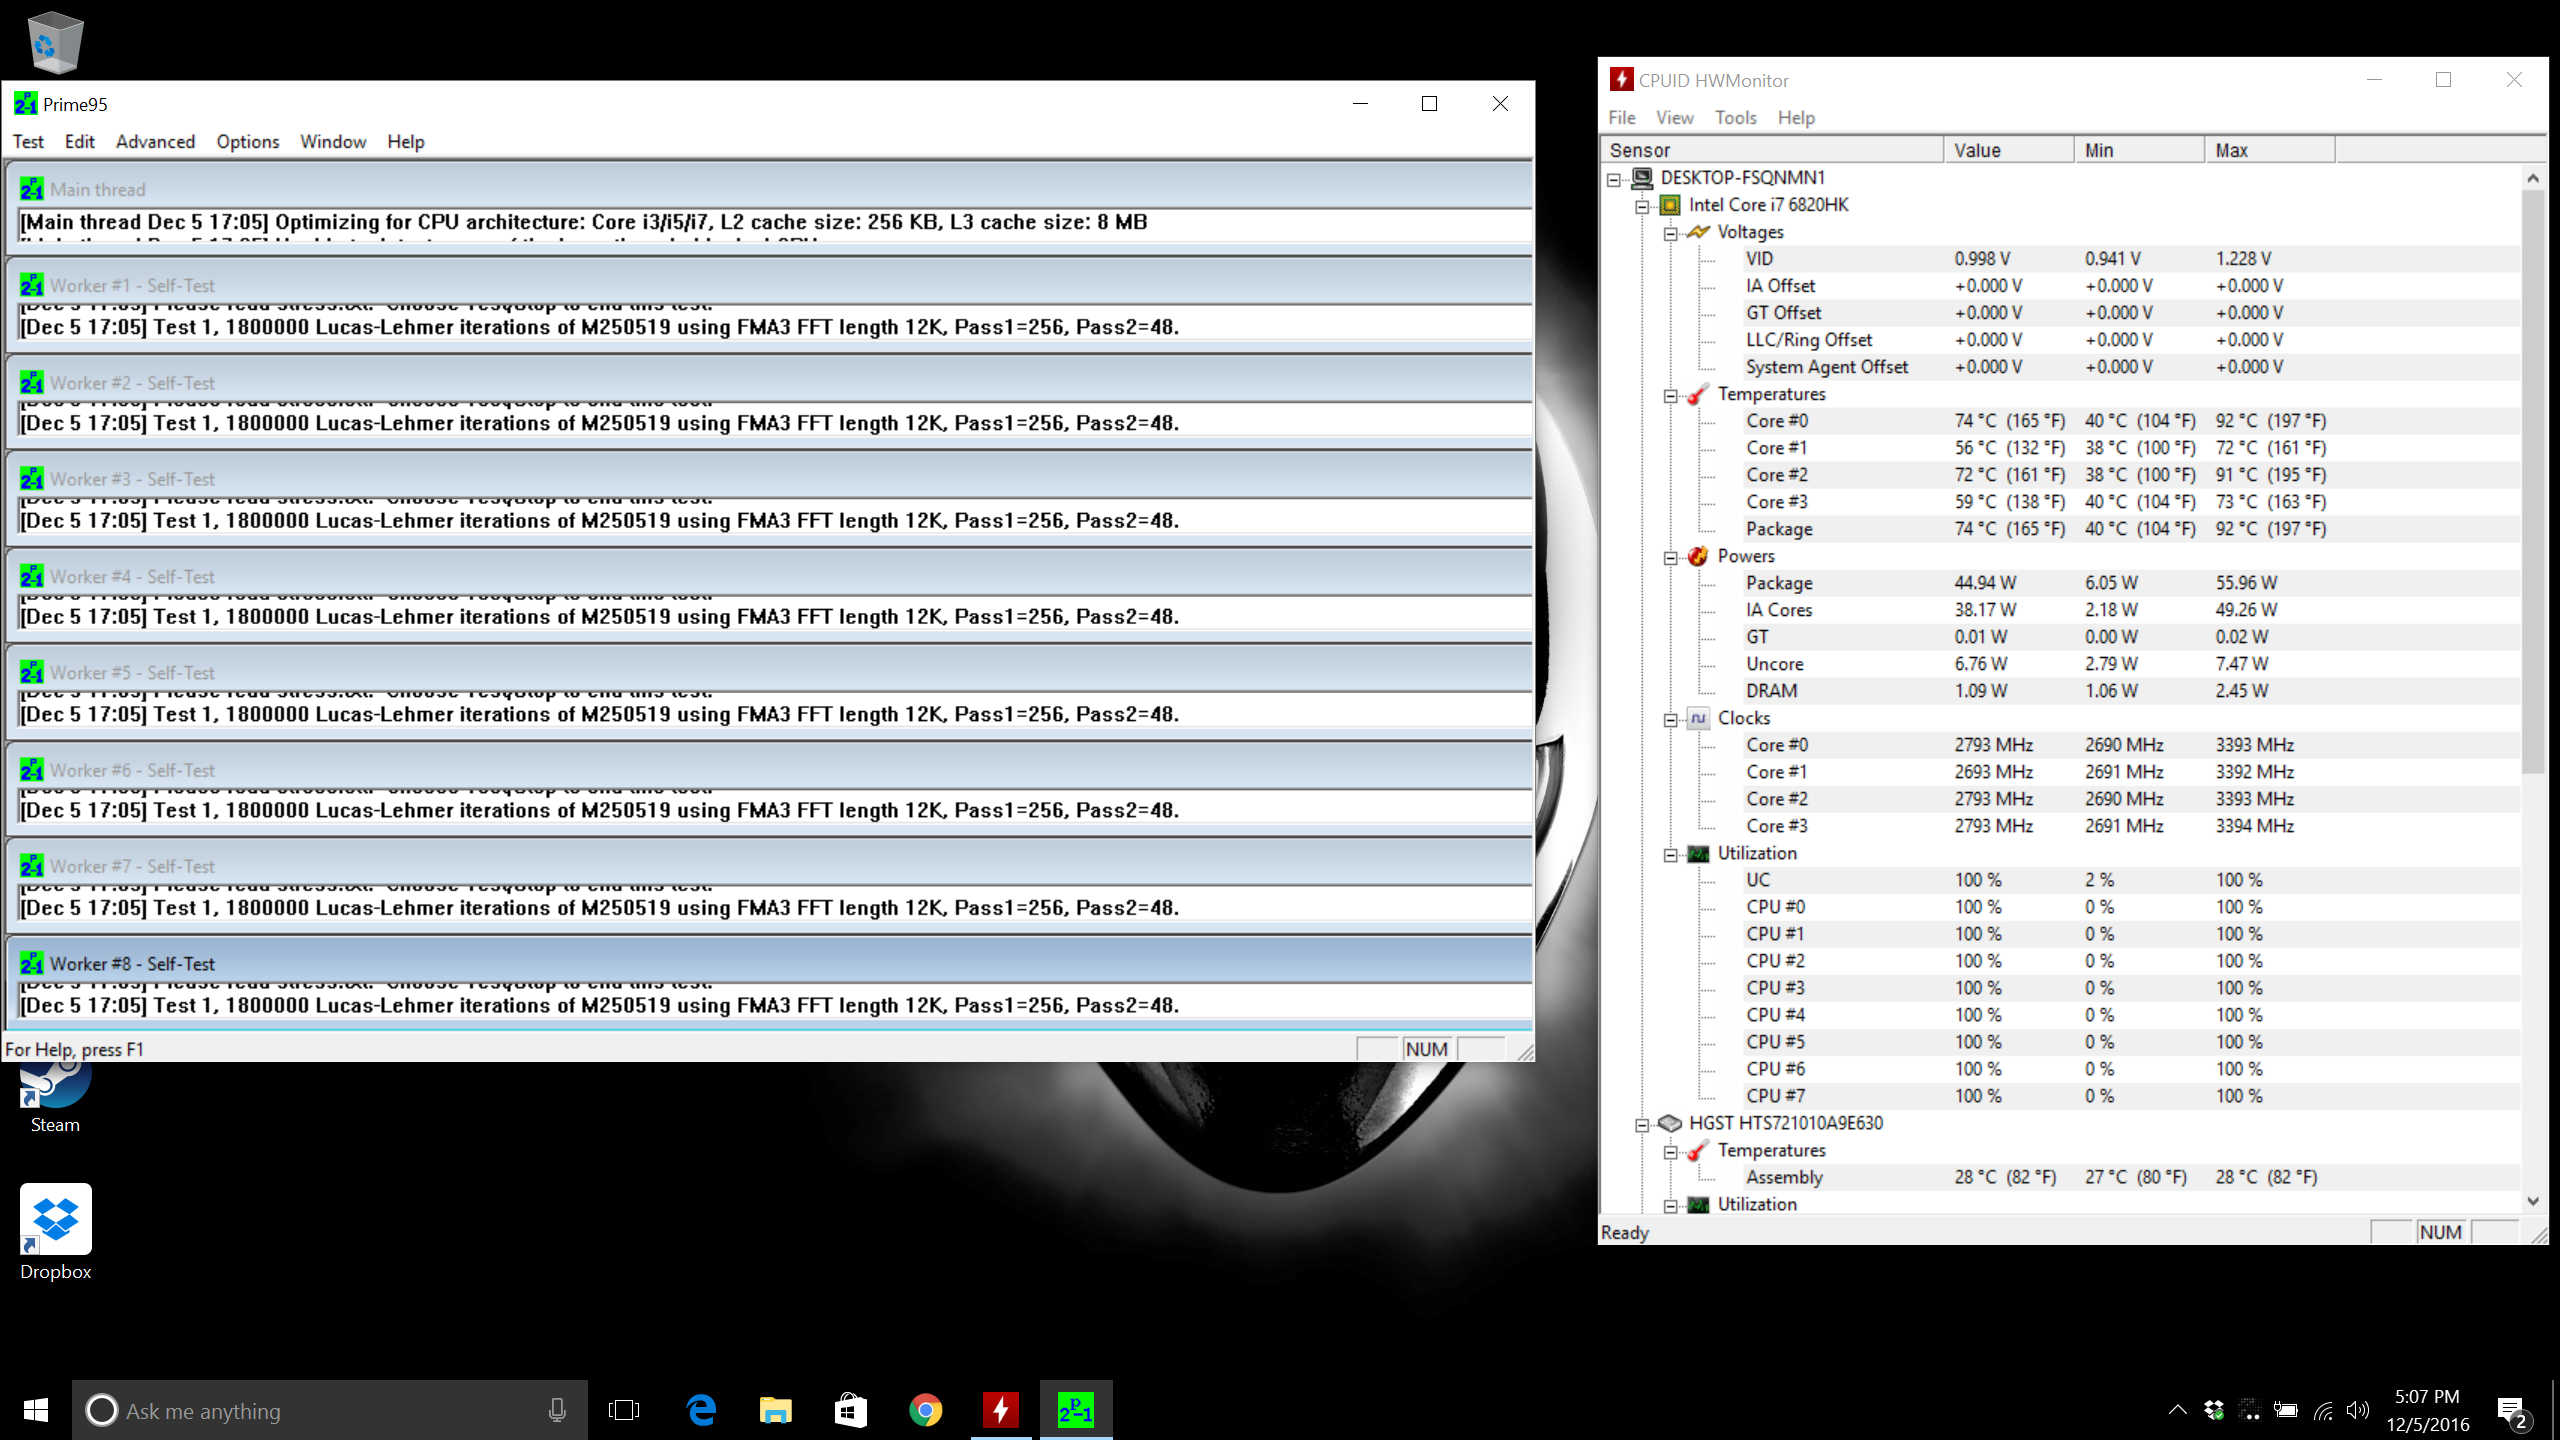Open the Advanced menu in Prime95
This screenshot has width=2560, height=1440.
[155, 141]
